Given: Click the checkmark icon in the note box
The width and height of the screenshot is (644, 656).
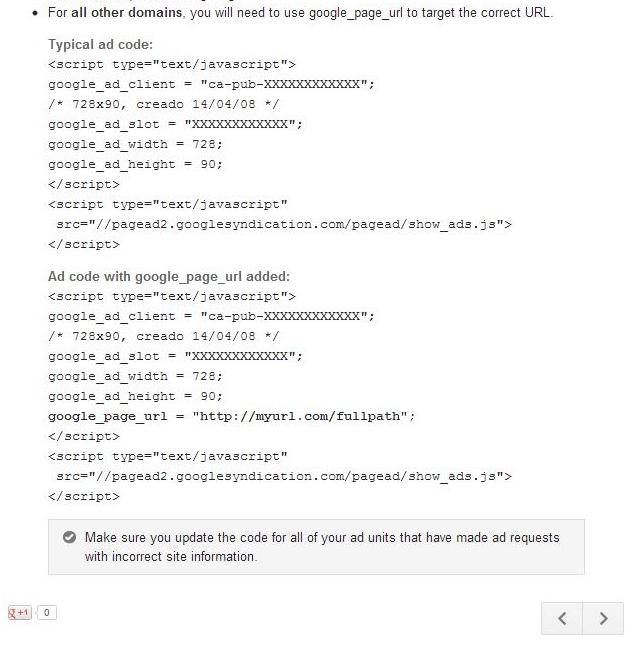Looking at the screenshot, I should pos(69,537).
